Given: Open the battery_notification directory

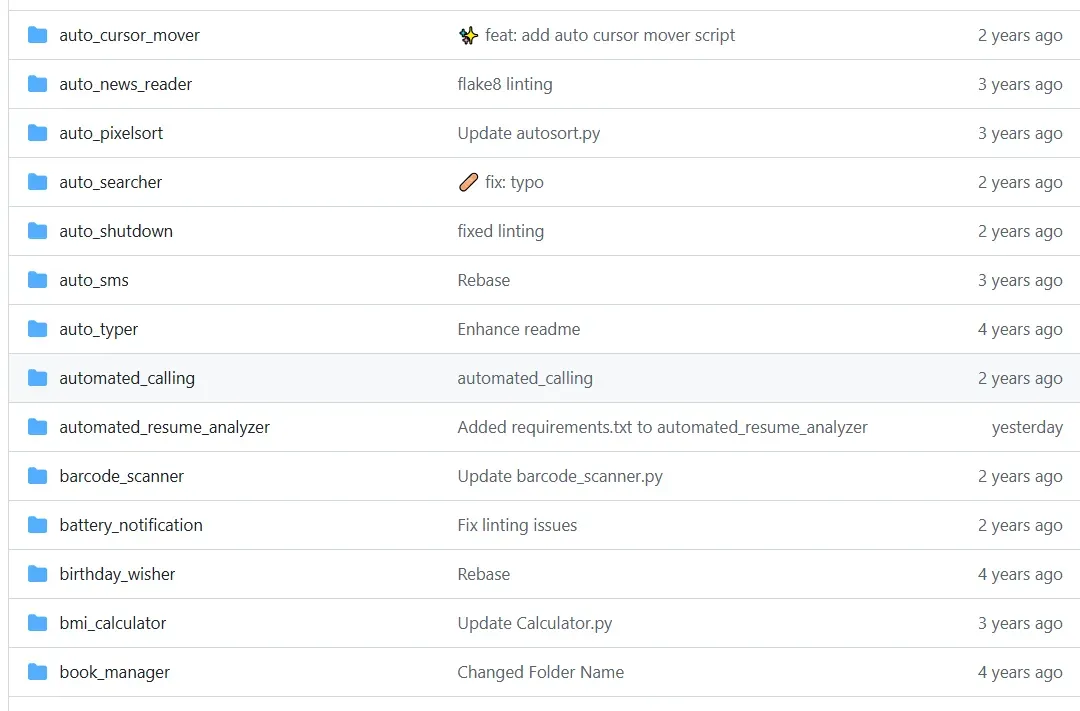Looking at the screenshot, I should (131, 525).
